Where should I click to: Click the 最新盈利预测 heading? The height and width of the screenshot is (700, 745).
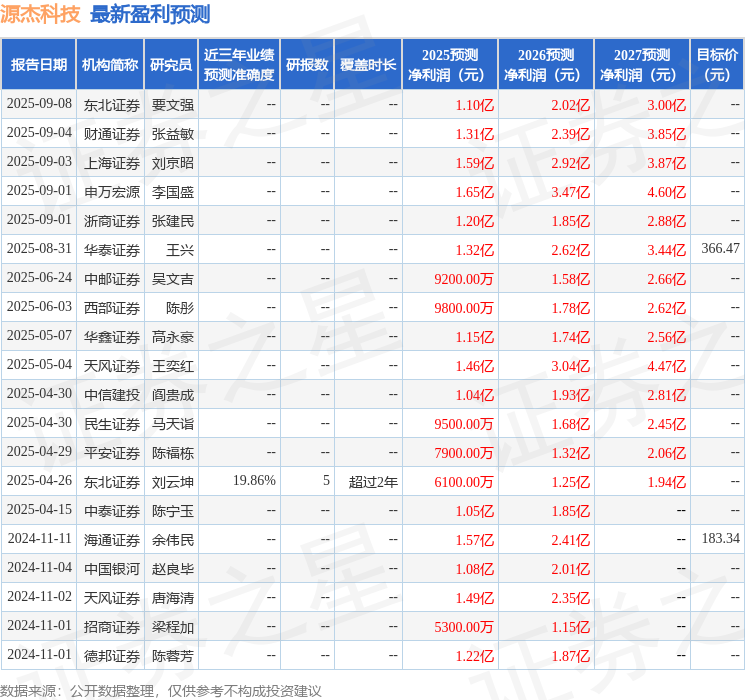point(150,14)
